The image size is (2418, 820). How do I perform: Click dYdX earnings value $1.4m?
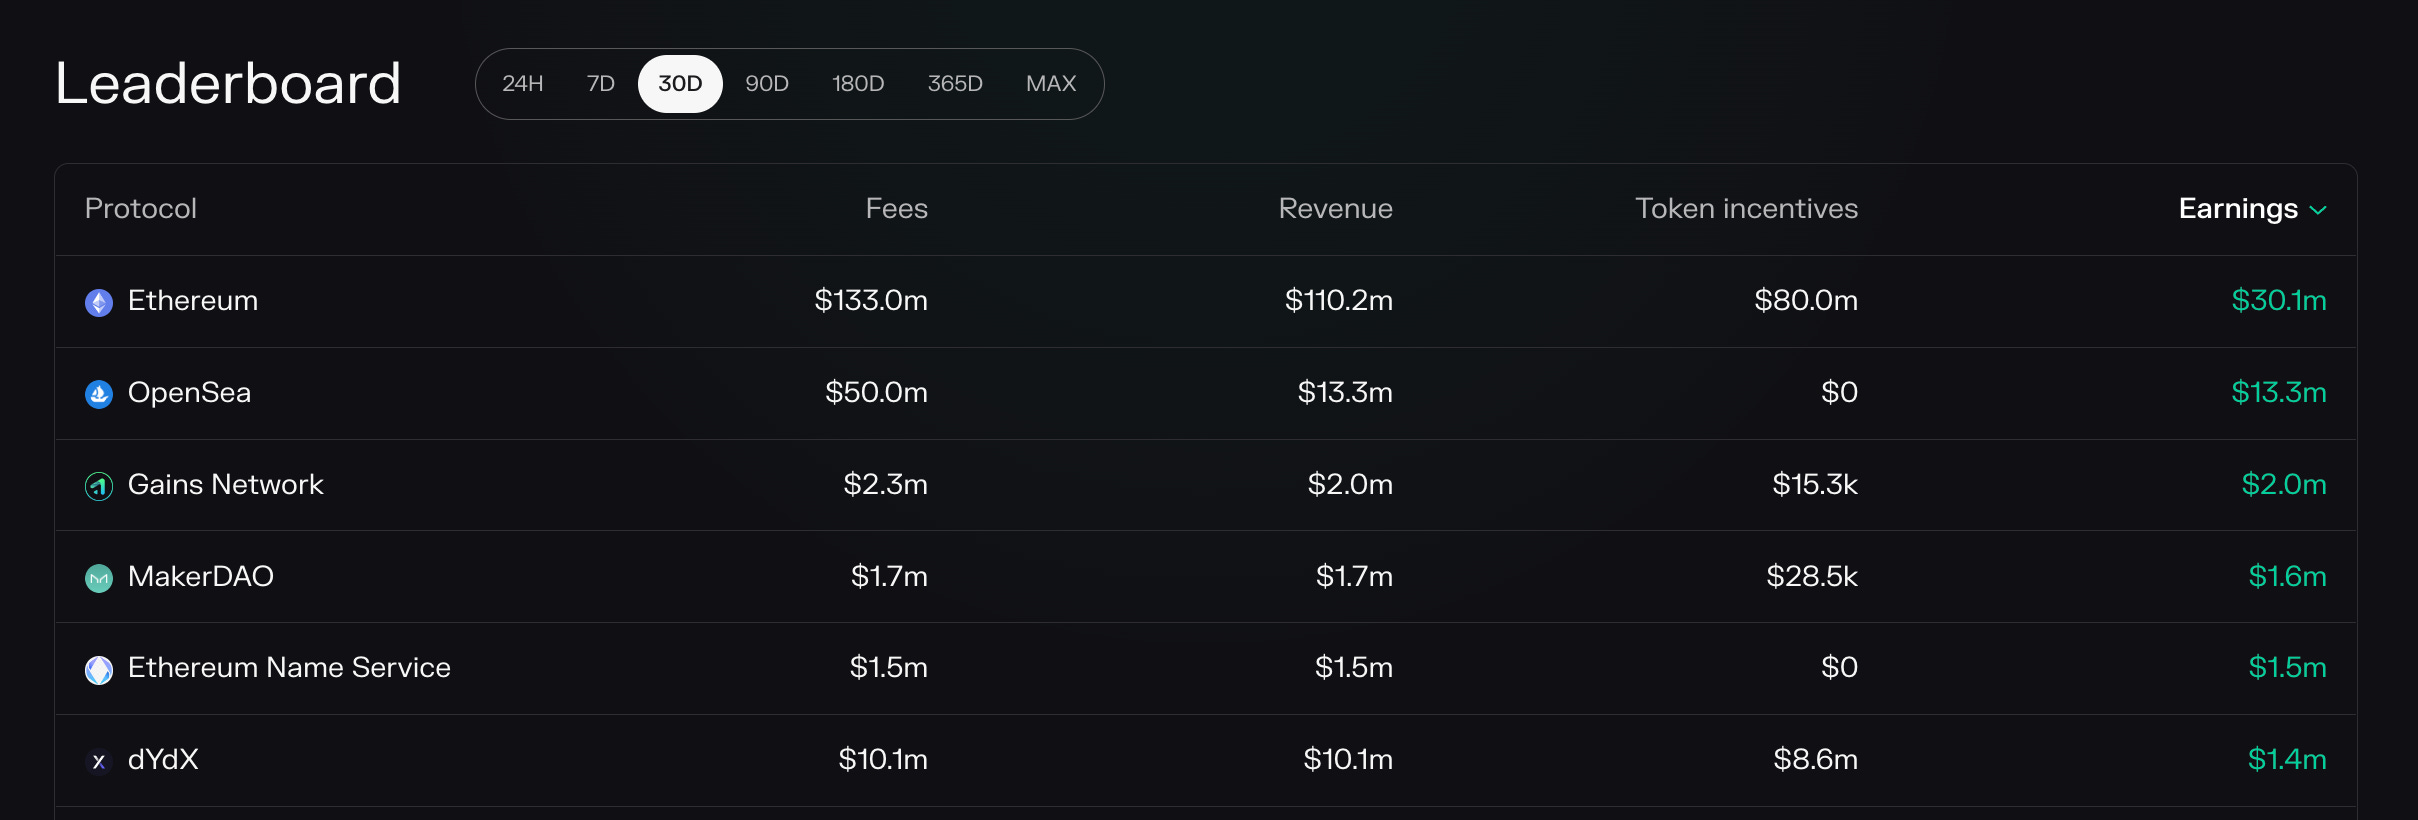pos(2287,759)
